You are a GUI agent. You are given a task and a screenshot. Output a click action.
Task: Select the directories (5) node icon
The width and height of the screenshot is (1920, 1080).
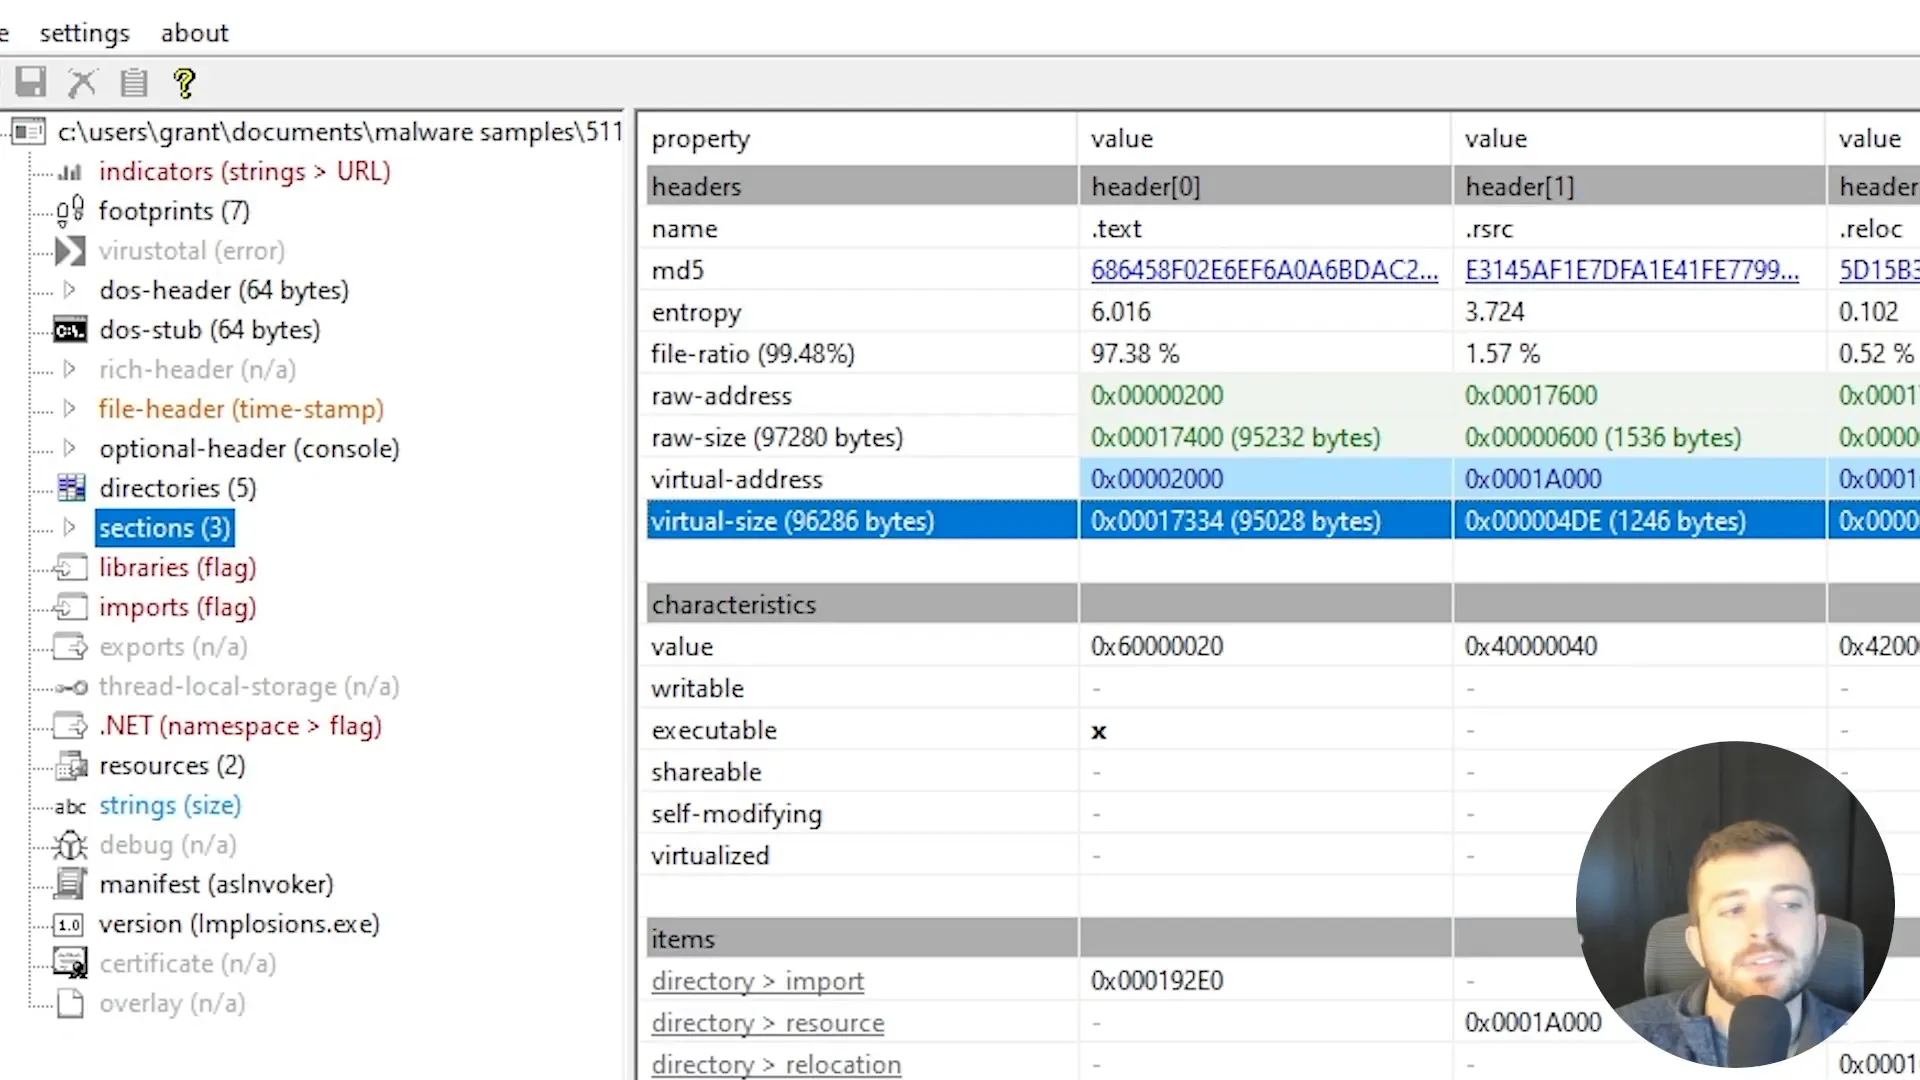pos(71,488)
